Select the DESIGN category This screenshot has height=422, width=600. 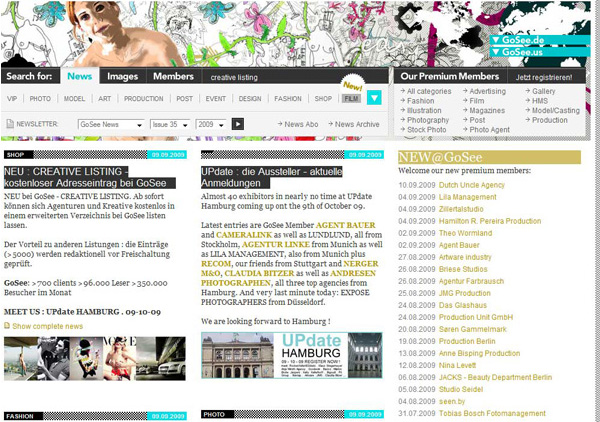click(x=250, y=99)
